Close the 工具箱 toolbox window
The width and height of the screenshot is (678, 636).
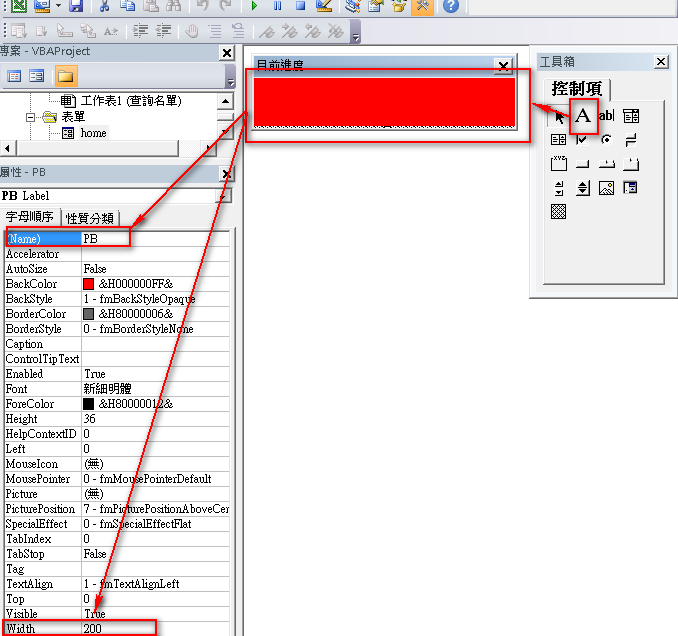tap(661, 62)
